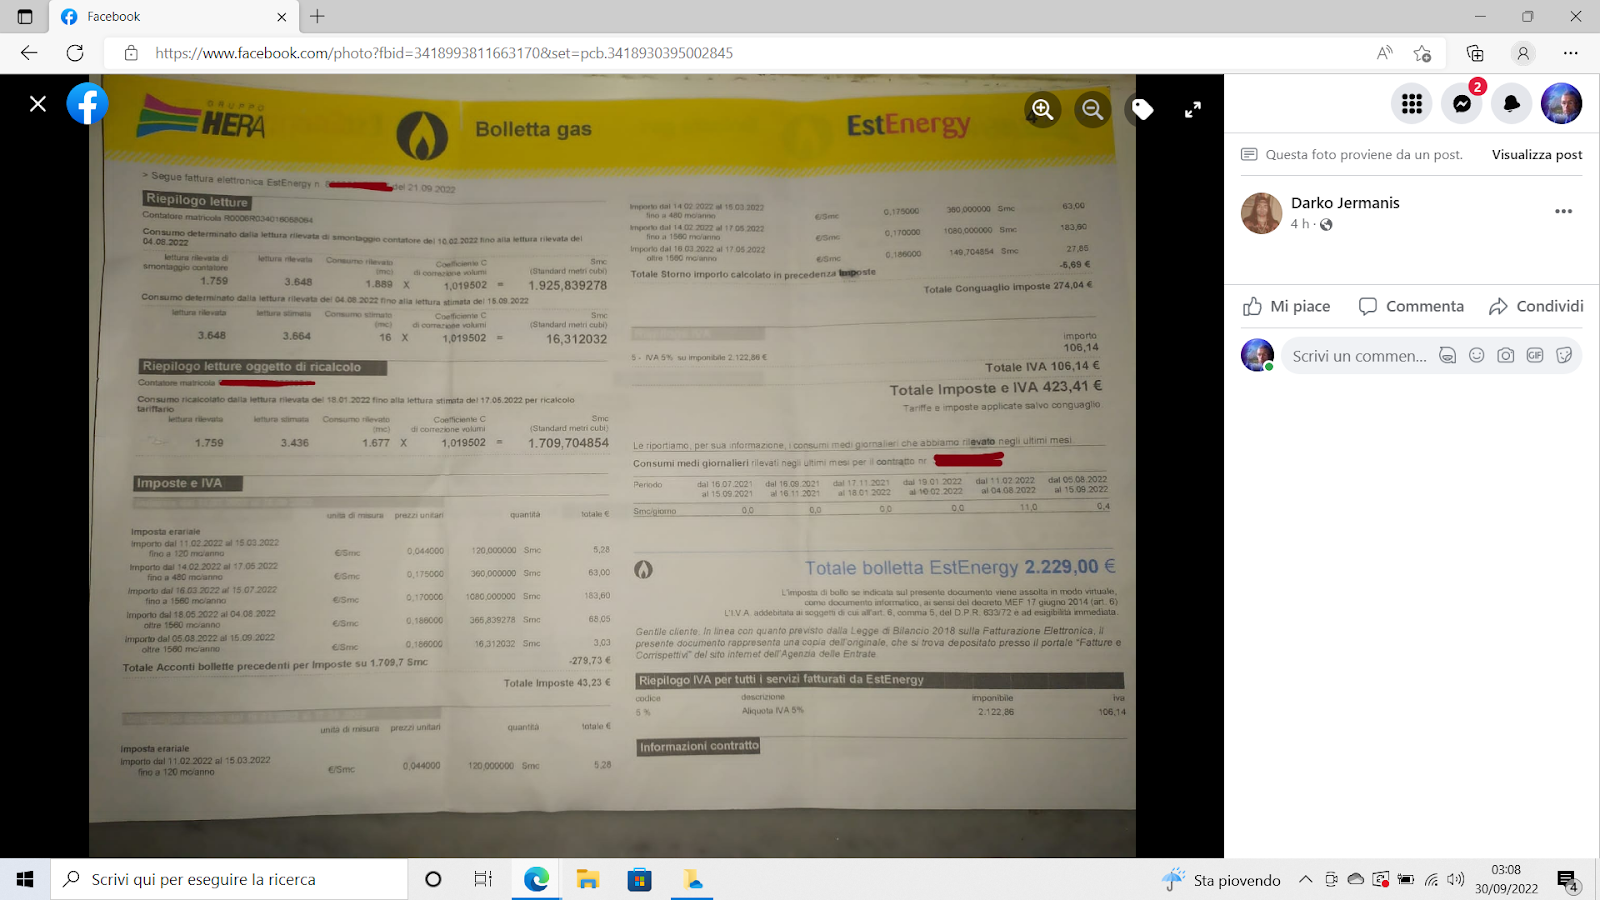Add this page to favorites
The width and height of the screenshot is (1600, 900).
pyautogui.click(x=1422, y=53)
